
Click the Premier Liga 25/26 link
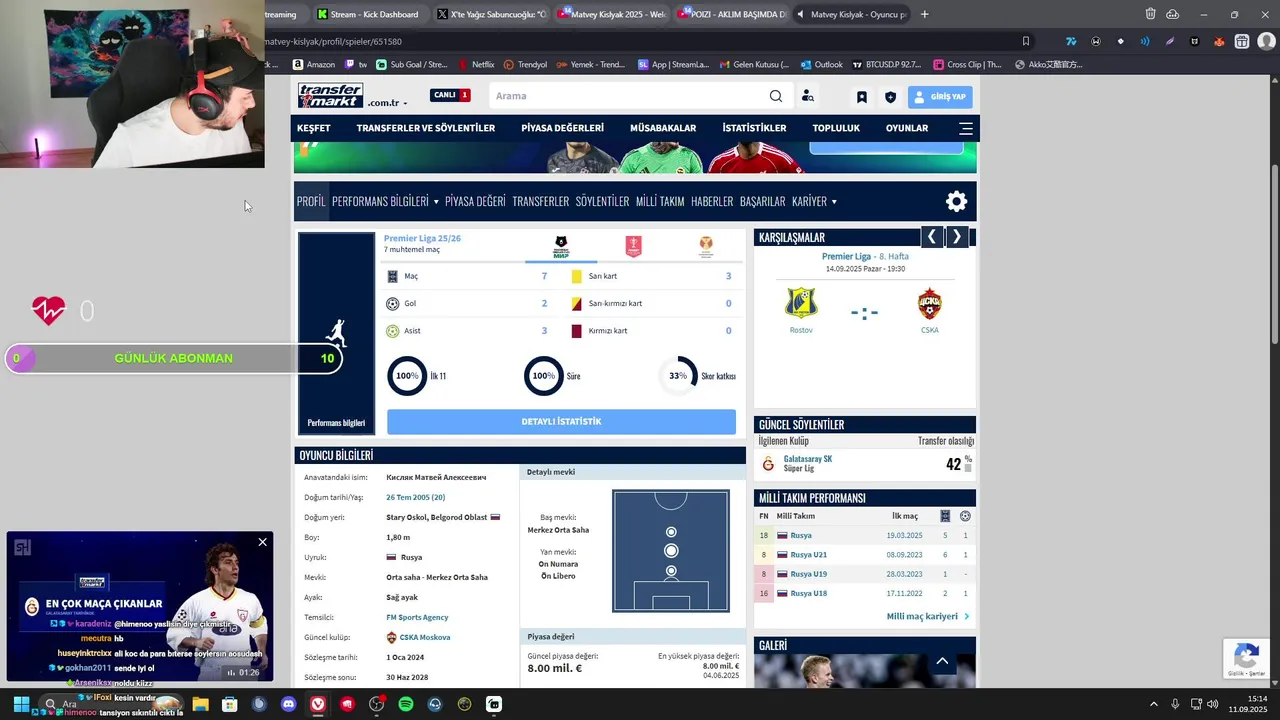422,238
